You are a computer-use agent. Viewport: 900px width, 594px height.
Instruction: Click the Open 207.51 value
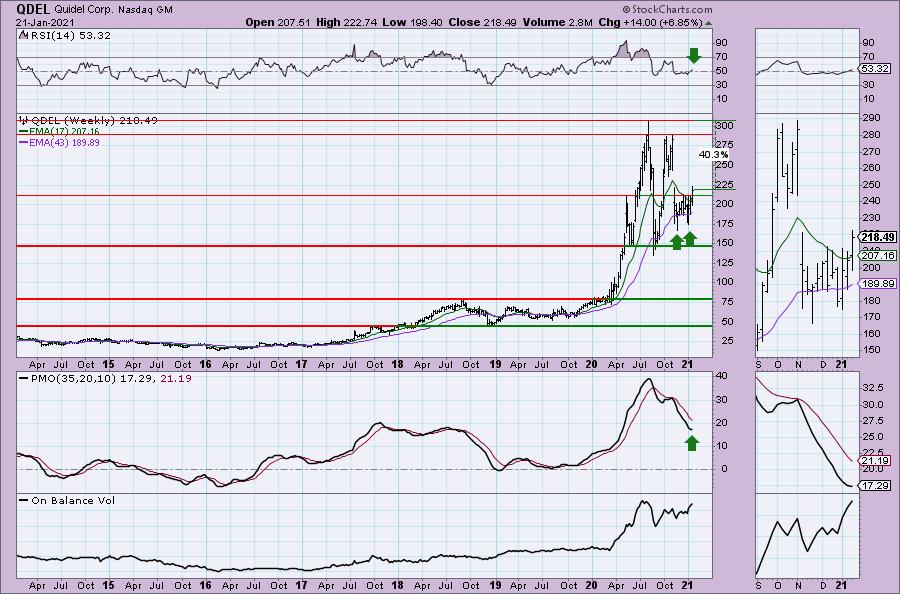(x=278, y=22)
